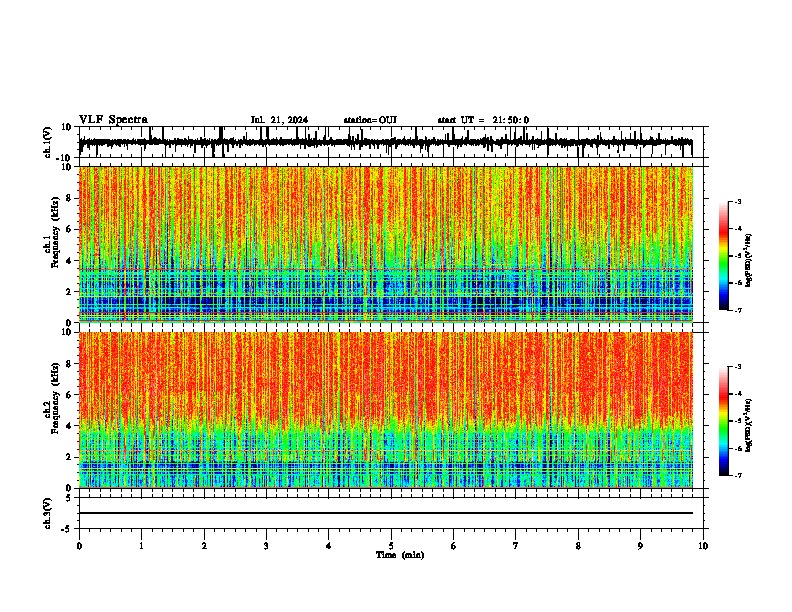Screen dimensions: 792x612
Task: Click the ch.3 axis tick label '5'
Action: coord(69,498)
